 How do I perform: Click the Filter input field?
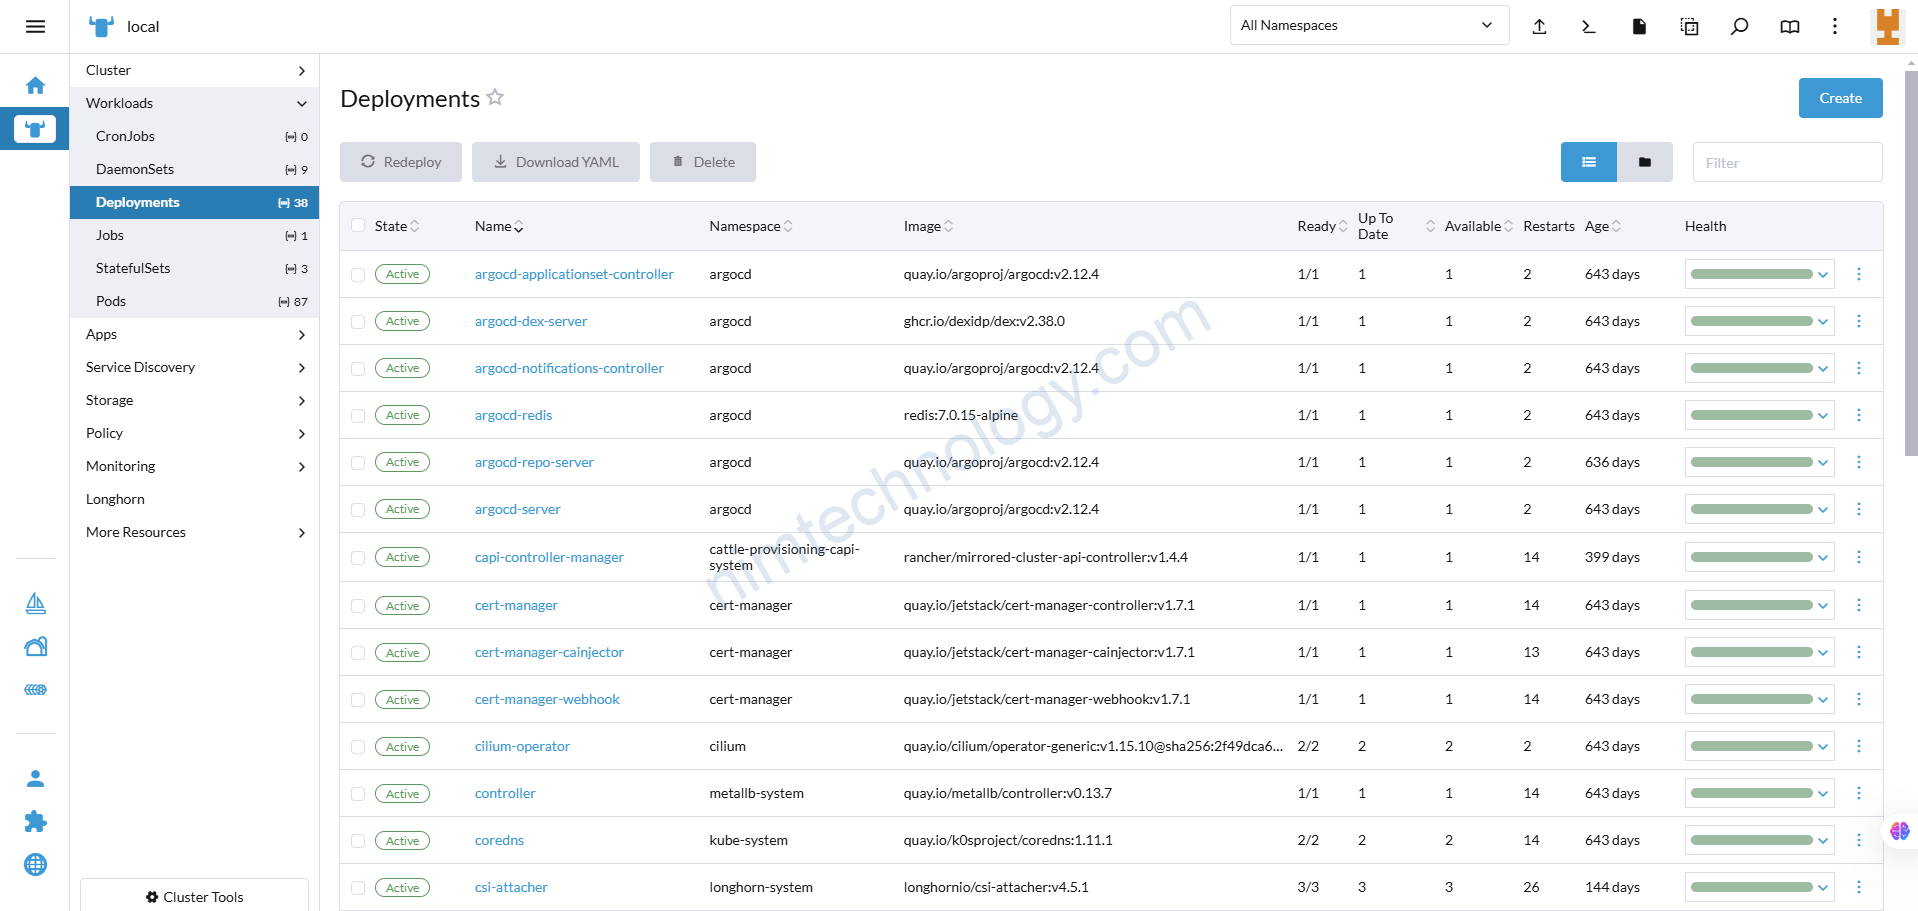(1786, 163)
